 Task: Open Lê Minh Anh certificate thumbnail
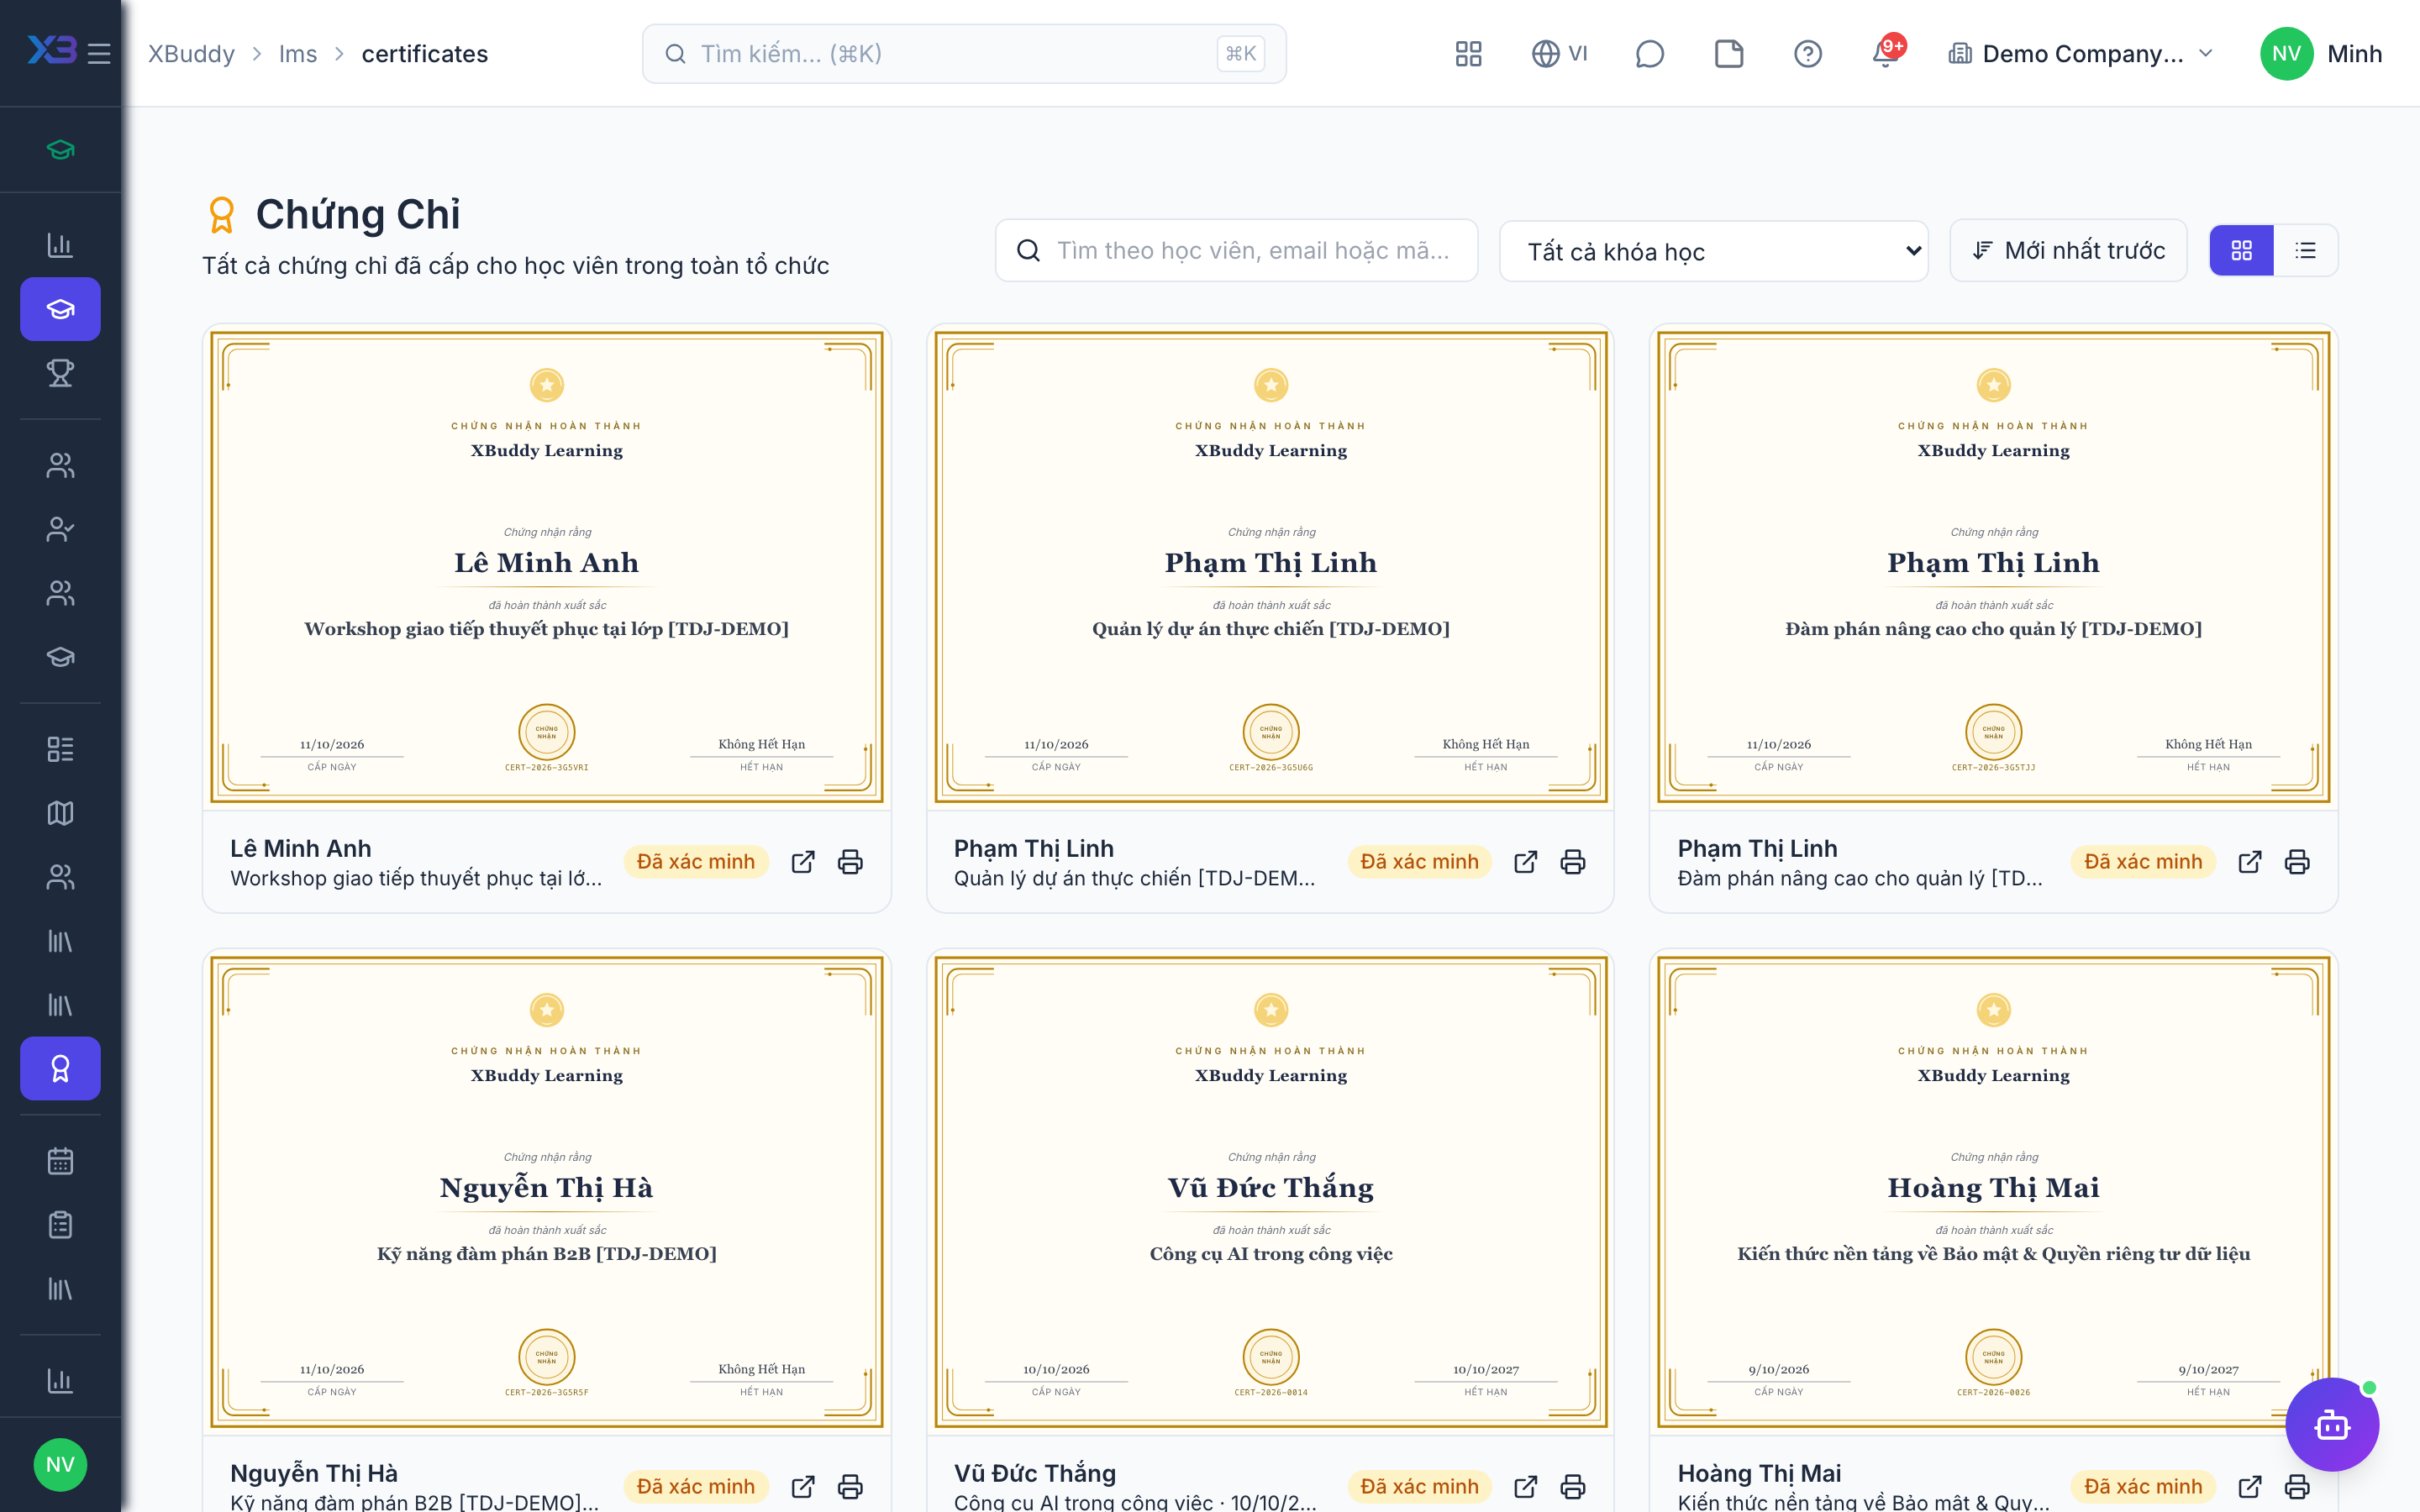(547, 567)
